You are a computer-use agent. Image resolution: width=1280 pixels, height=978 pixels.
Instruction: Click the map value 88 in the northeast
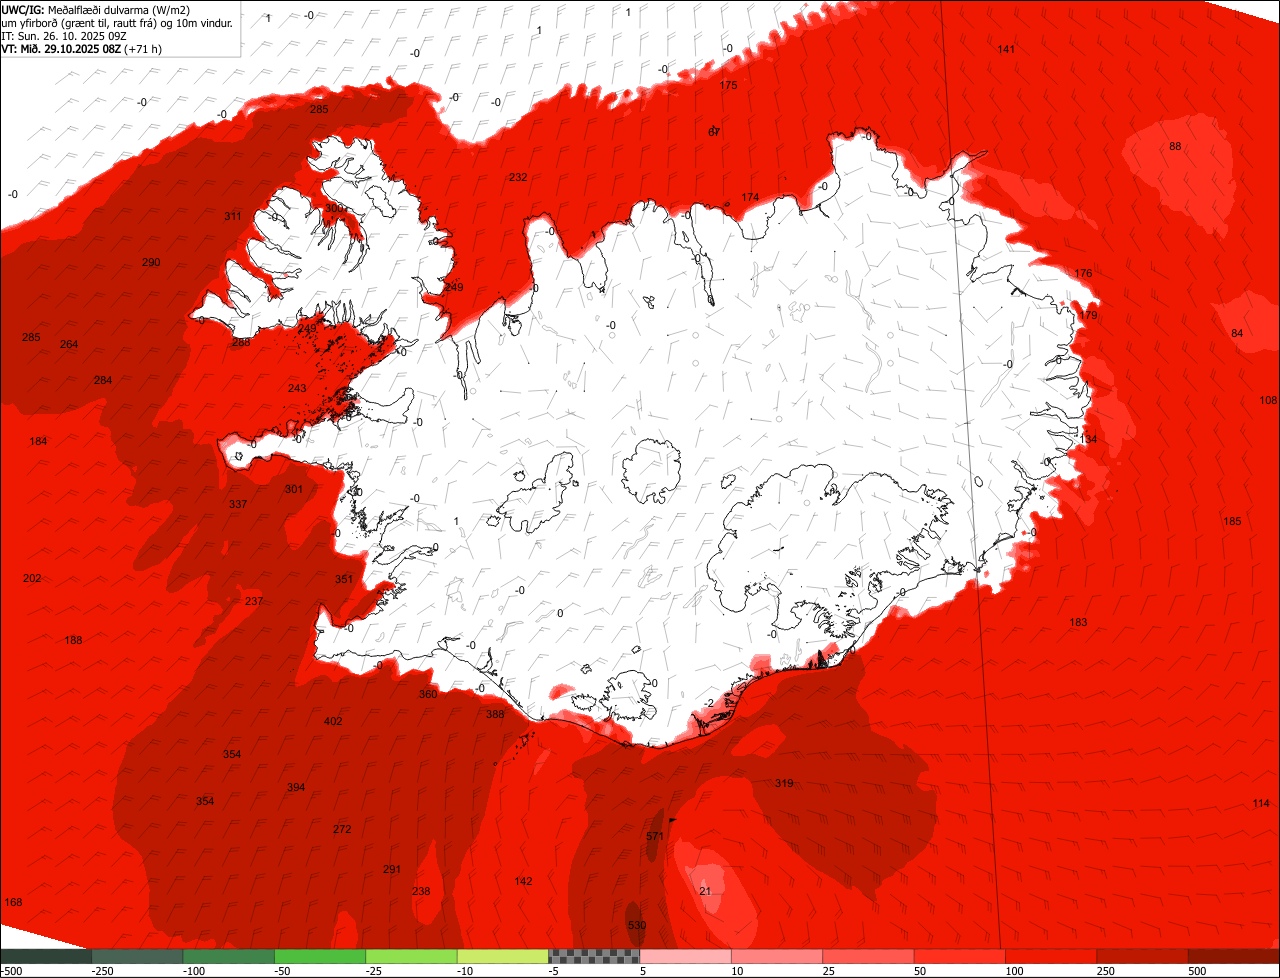pos(1175,146)
